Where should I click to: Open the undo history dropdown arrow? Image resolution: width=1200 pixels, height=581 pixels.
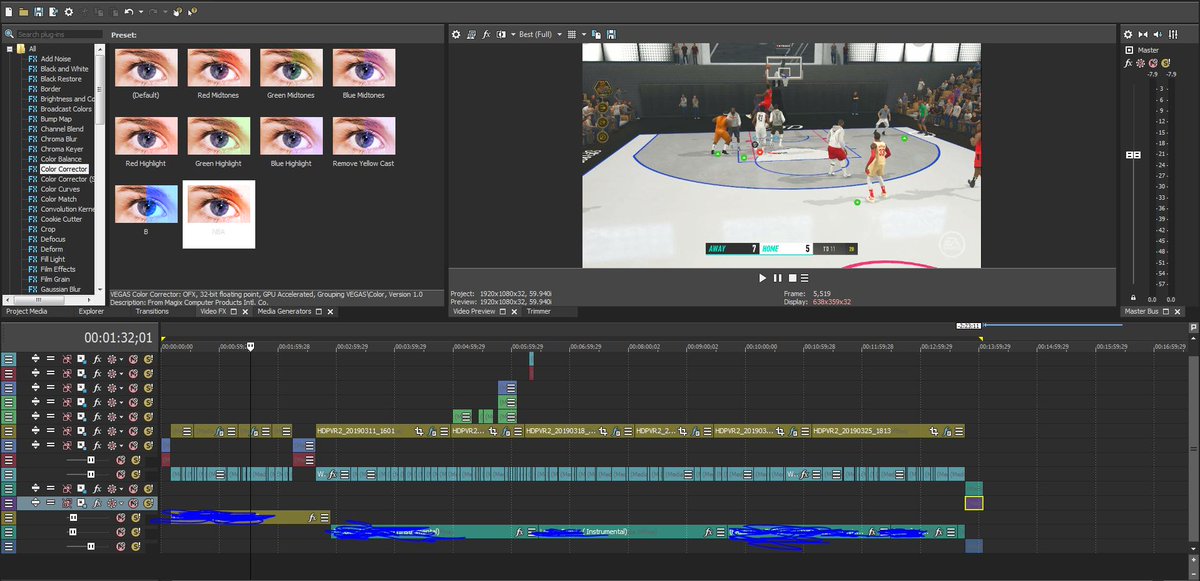click(141, 12)
